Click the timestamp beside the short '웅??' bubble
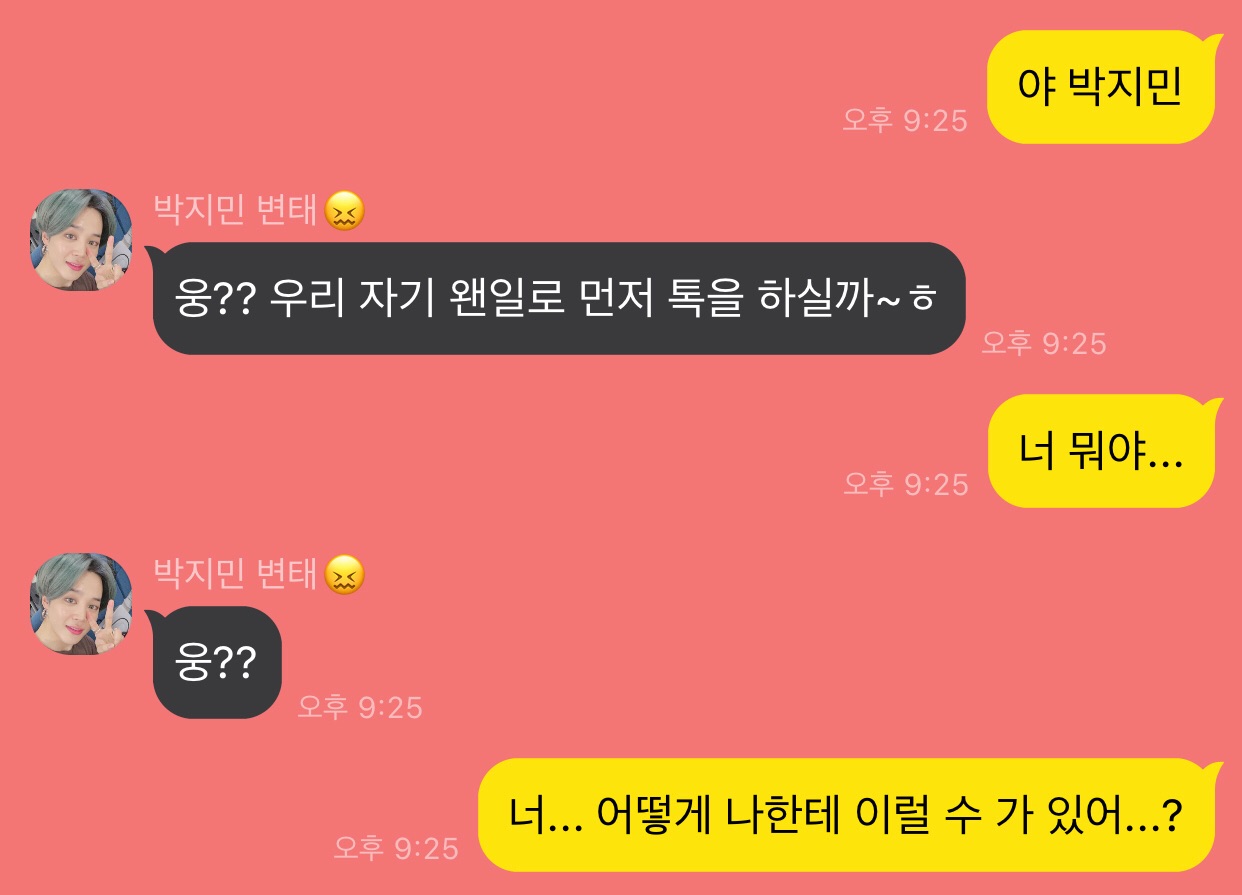Screen dimensions: 1242x895 tap(360, 708)
